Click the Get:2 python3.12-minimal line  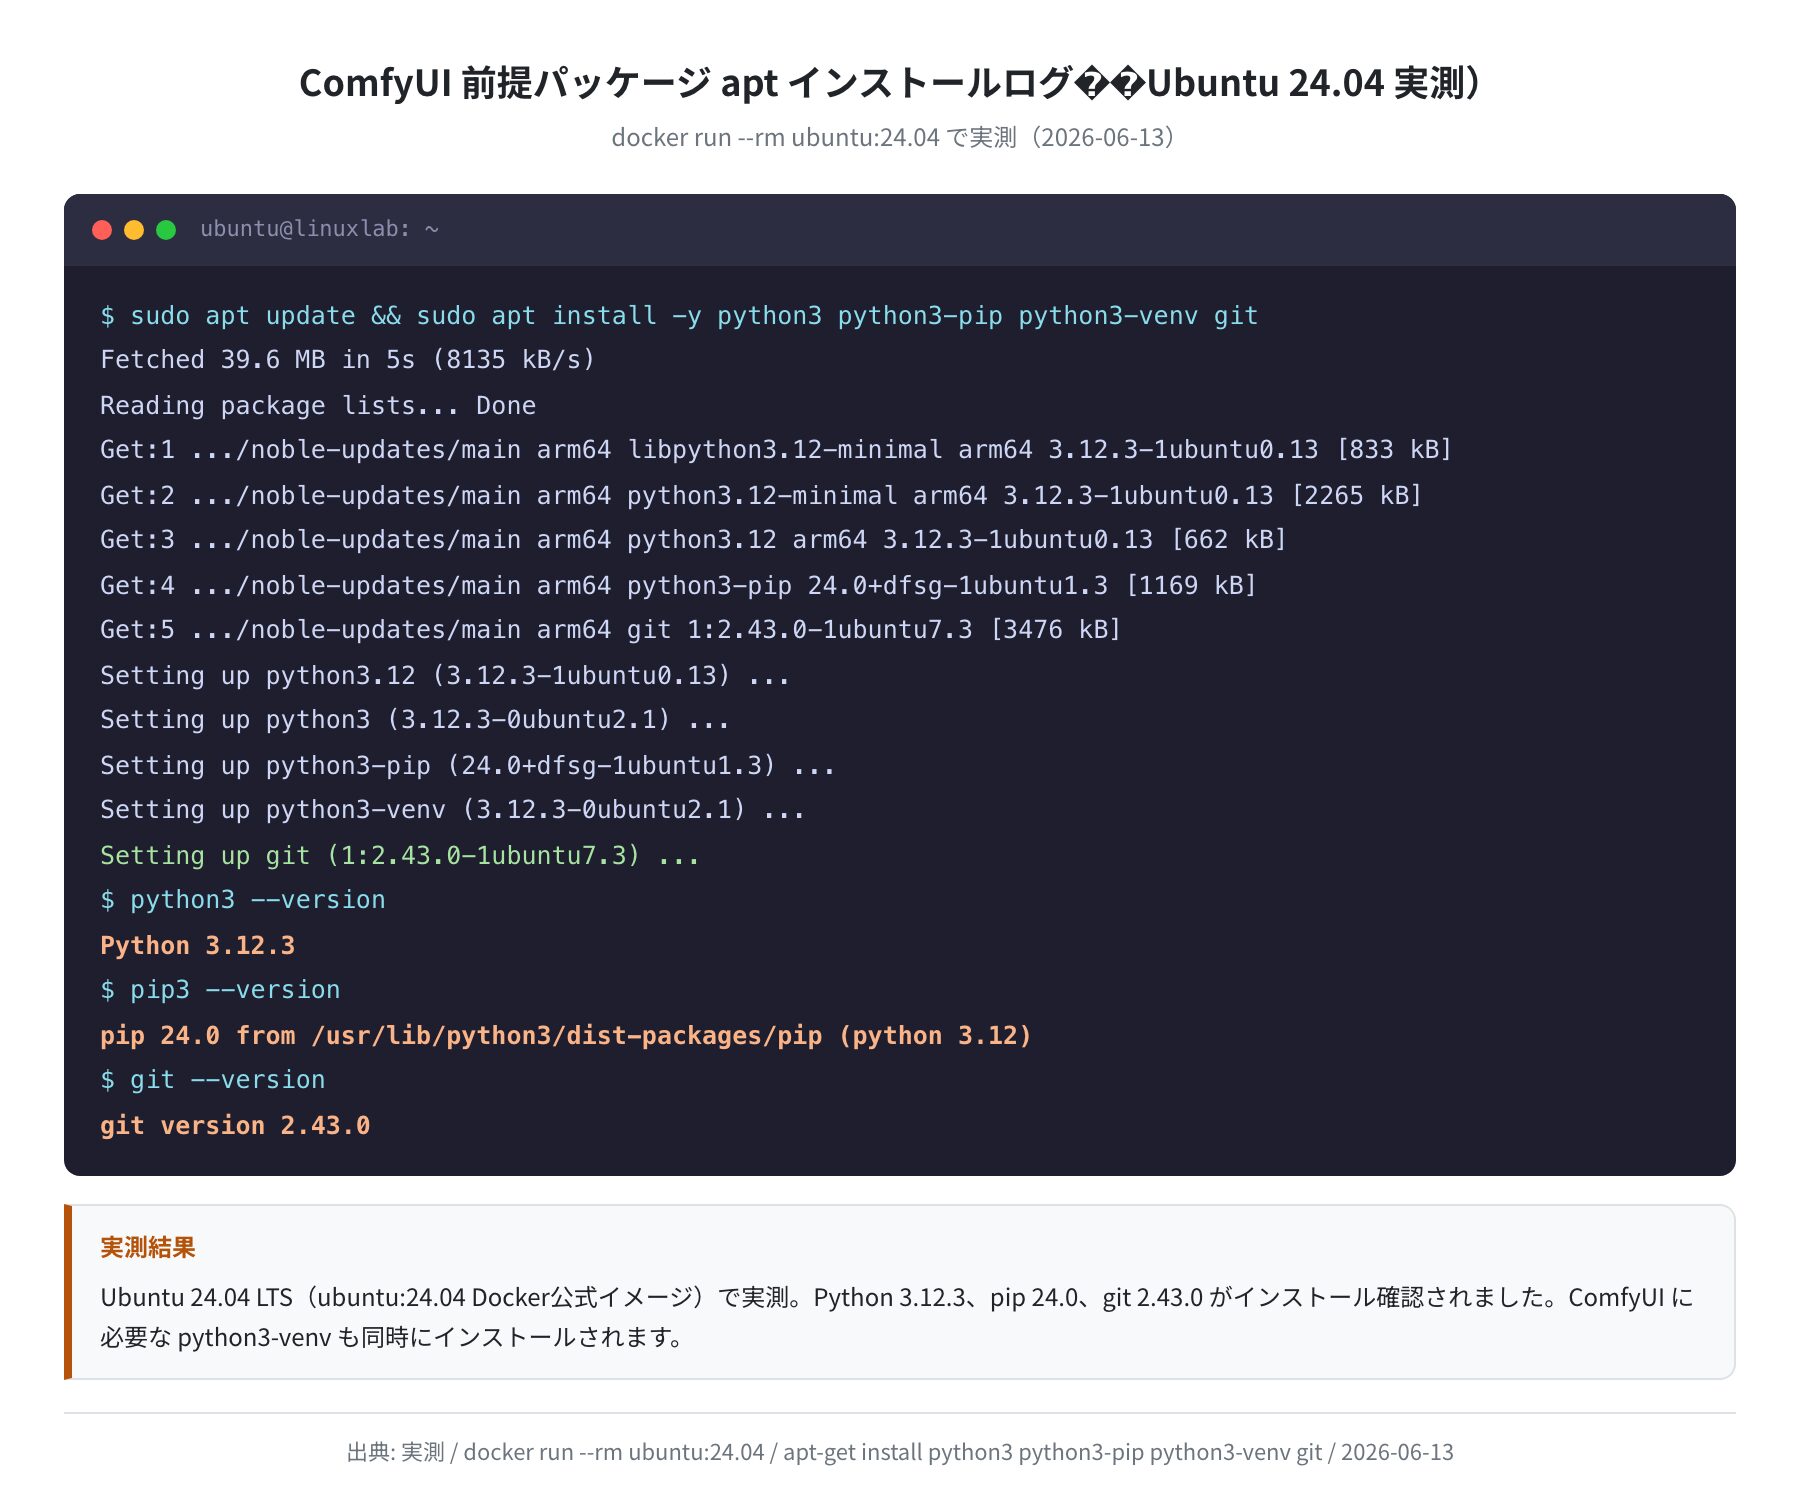point(761,496)
